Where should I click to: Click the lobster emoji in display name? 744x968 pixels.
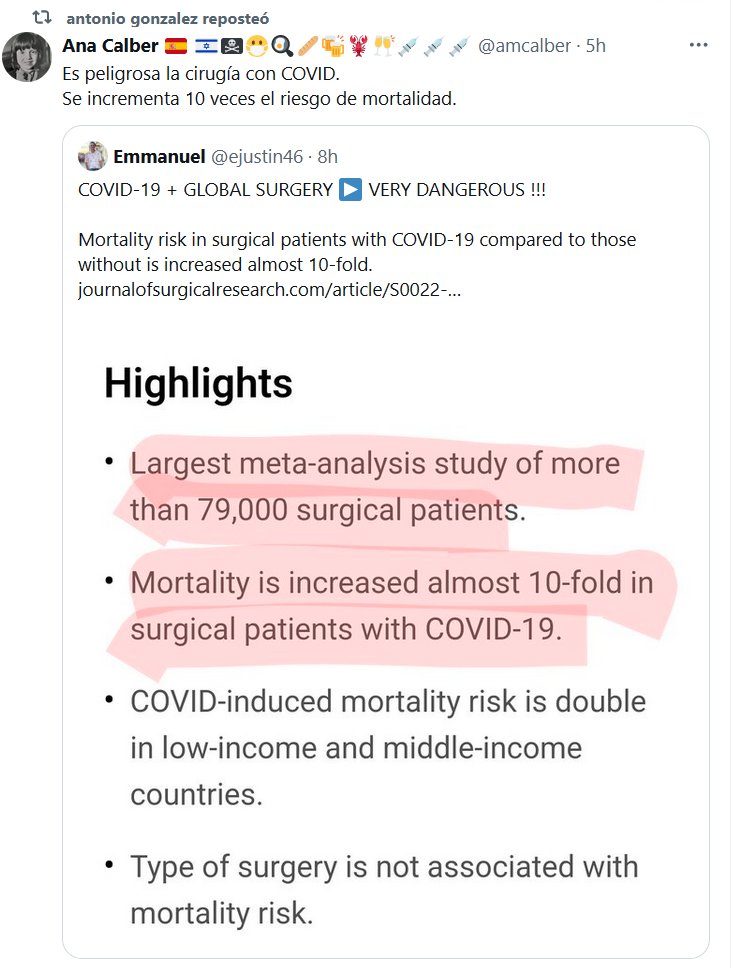[x=358, y=46]
